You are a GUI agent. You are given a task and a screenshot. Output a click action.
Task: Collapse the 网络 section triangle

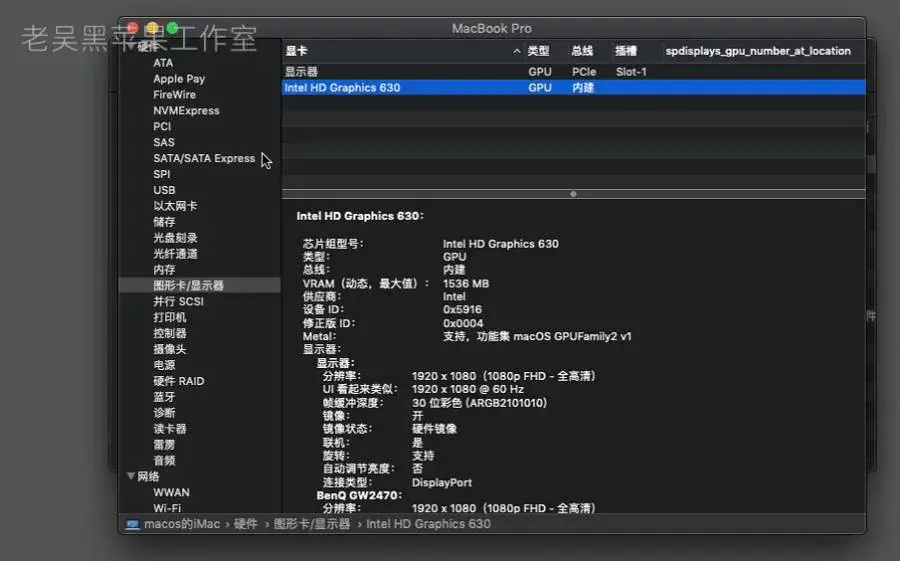(x=131, y=476)
